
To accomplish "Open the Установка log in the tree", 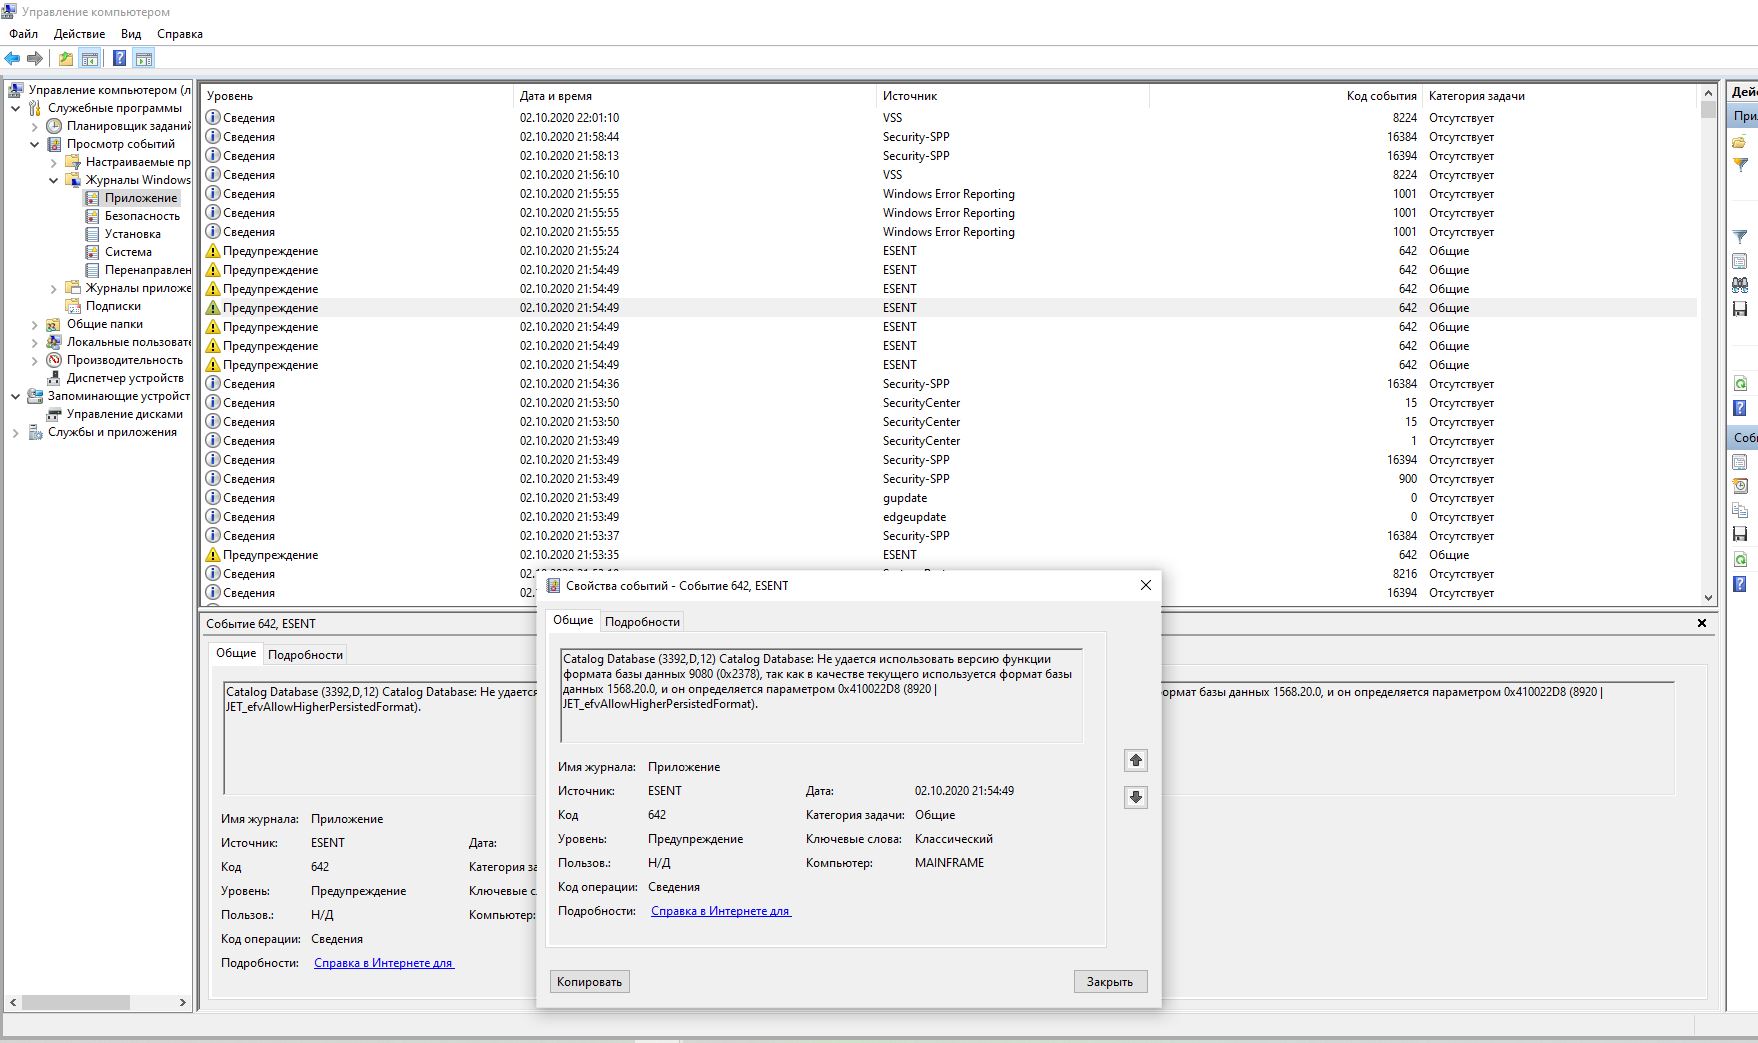I will (132, 234).
